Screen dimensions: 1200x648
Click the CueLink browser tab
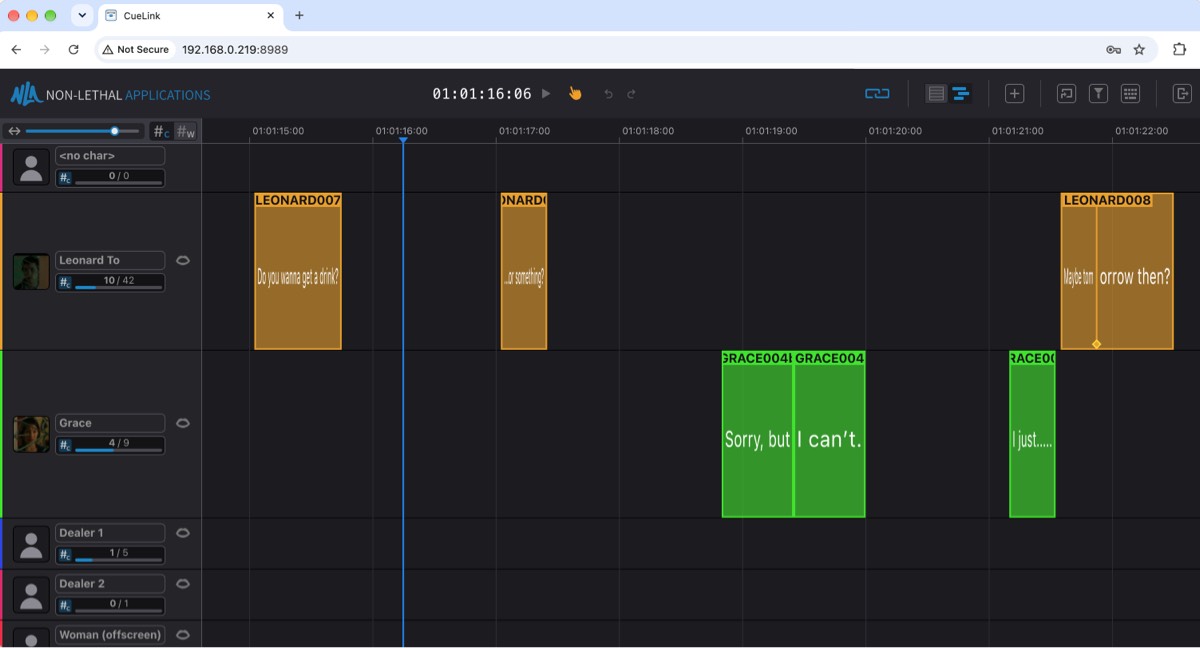tap(192, 16)
